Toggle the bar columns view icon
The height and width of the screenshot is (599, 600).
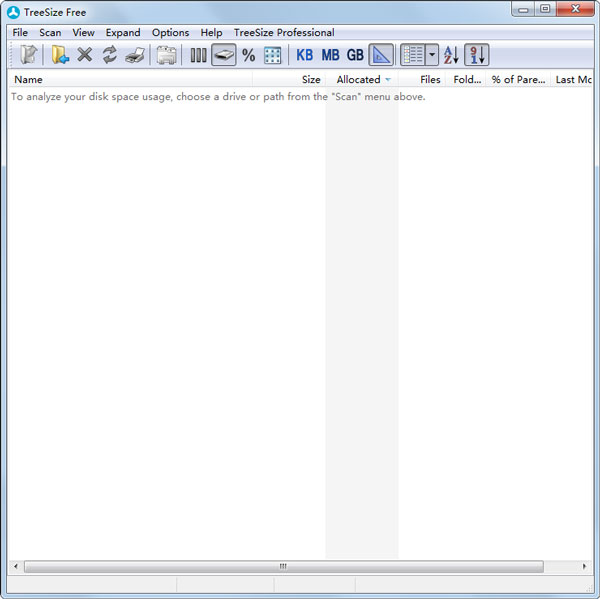[198, 55]
